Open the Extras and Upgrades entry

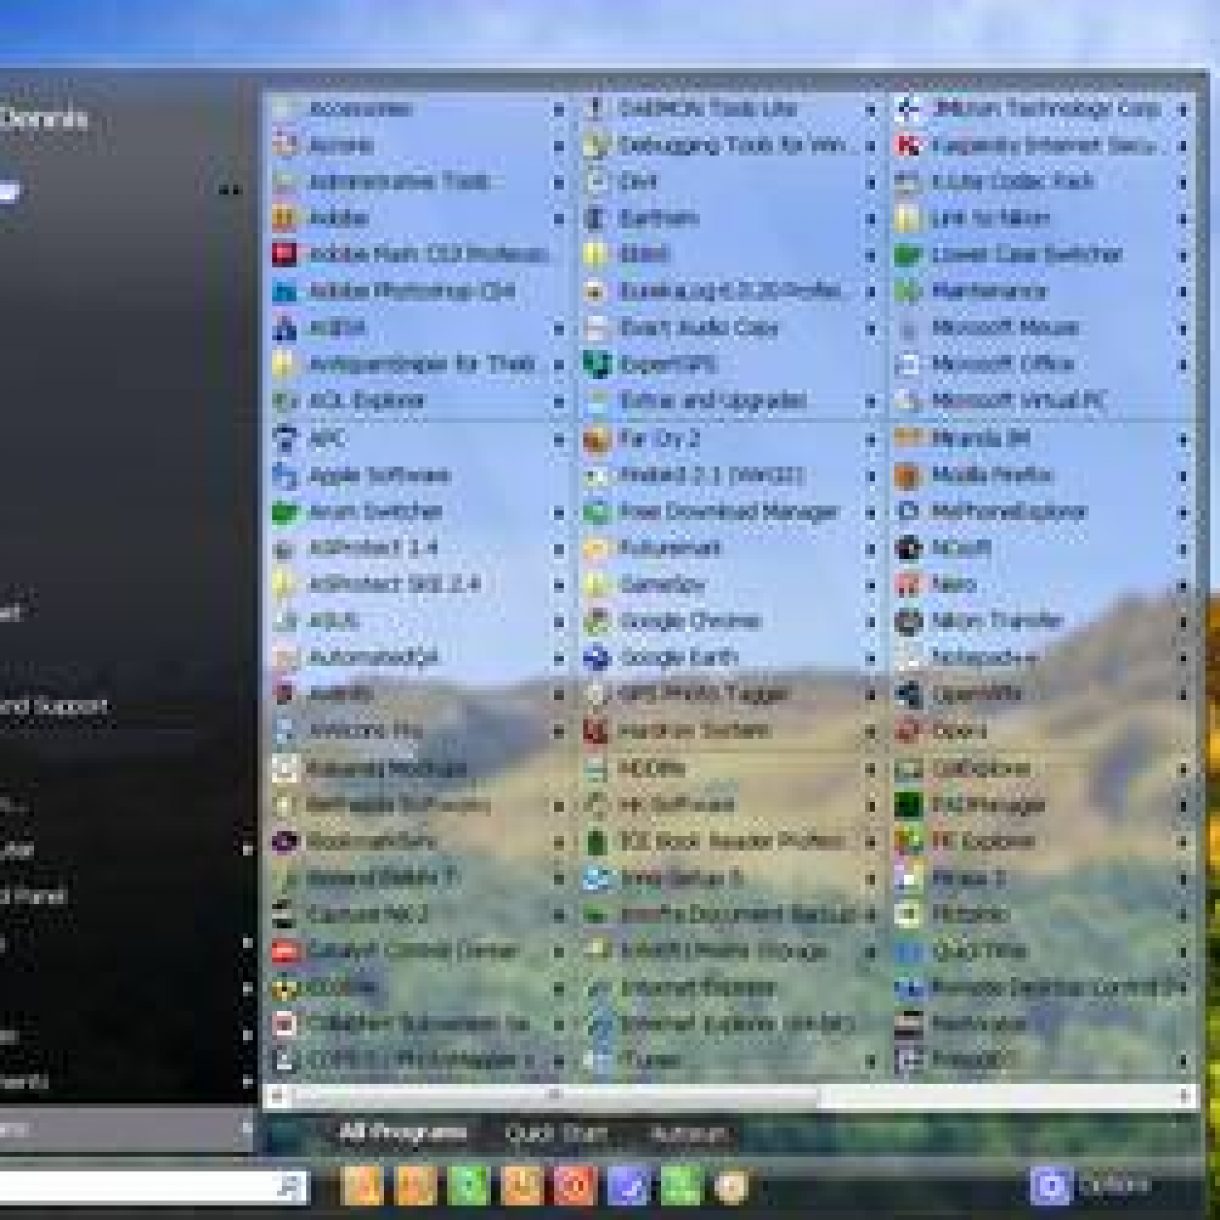click(x=728, y=401)
